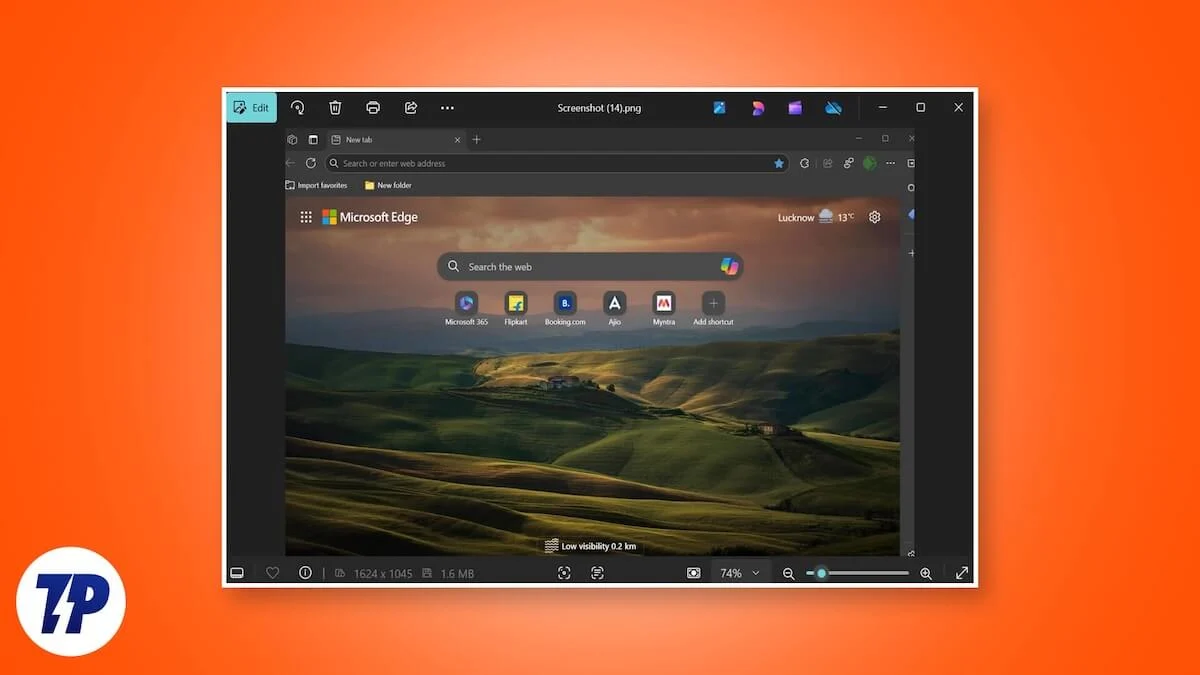Expand the 74% zoom level dropdown
The image size is (1200, 675).
[x=755, y=573]
